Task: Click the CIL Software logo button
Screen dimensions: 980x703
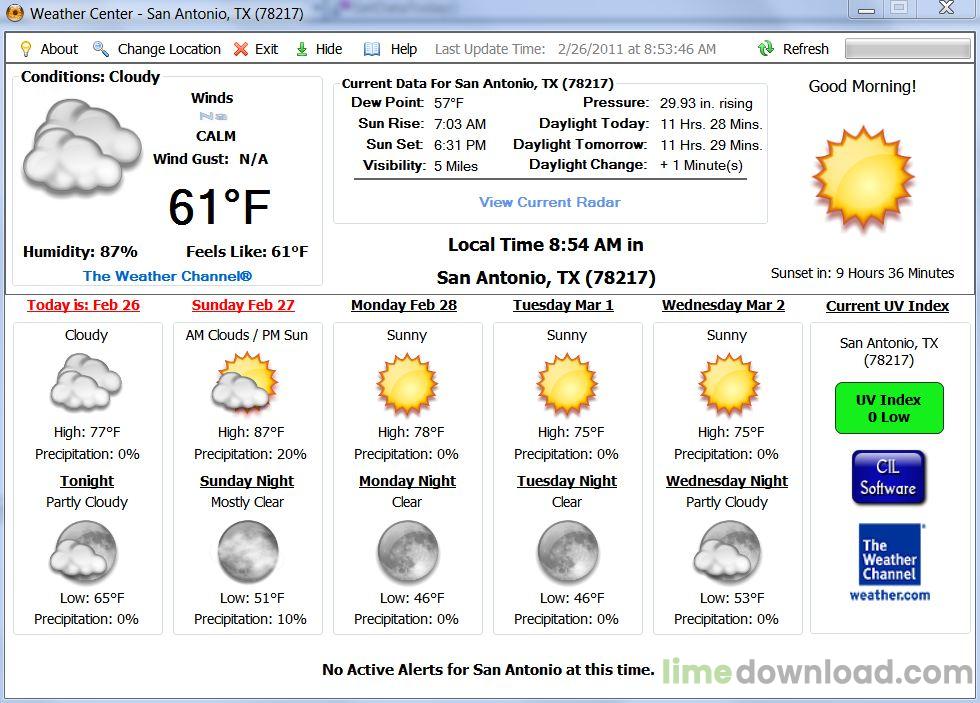Action: click(888, 477)
